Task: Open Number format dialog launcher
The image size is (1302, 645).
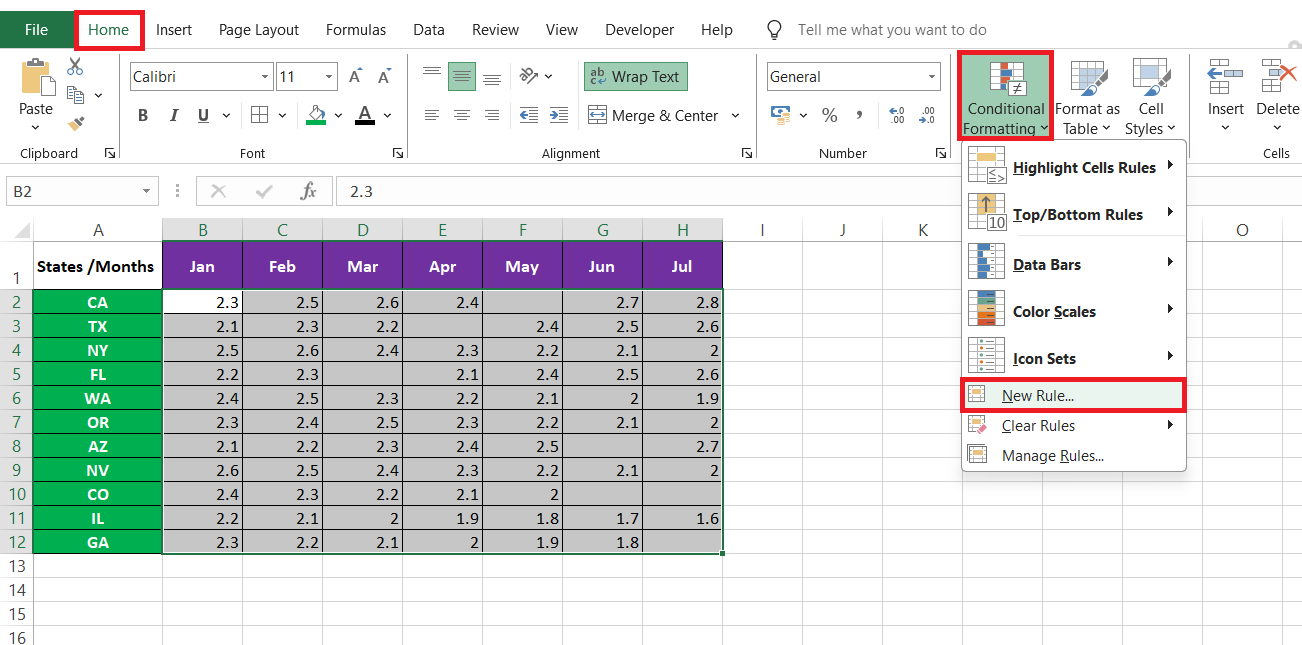Action: [941, 154]
